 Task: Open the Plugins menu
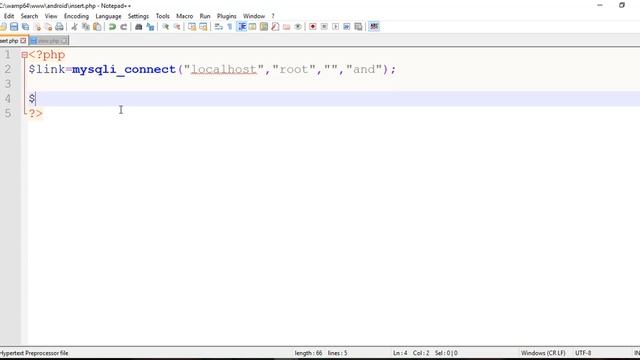point(227,16)
